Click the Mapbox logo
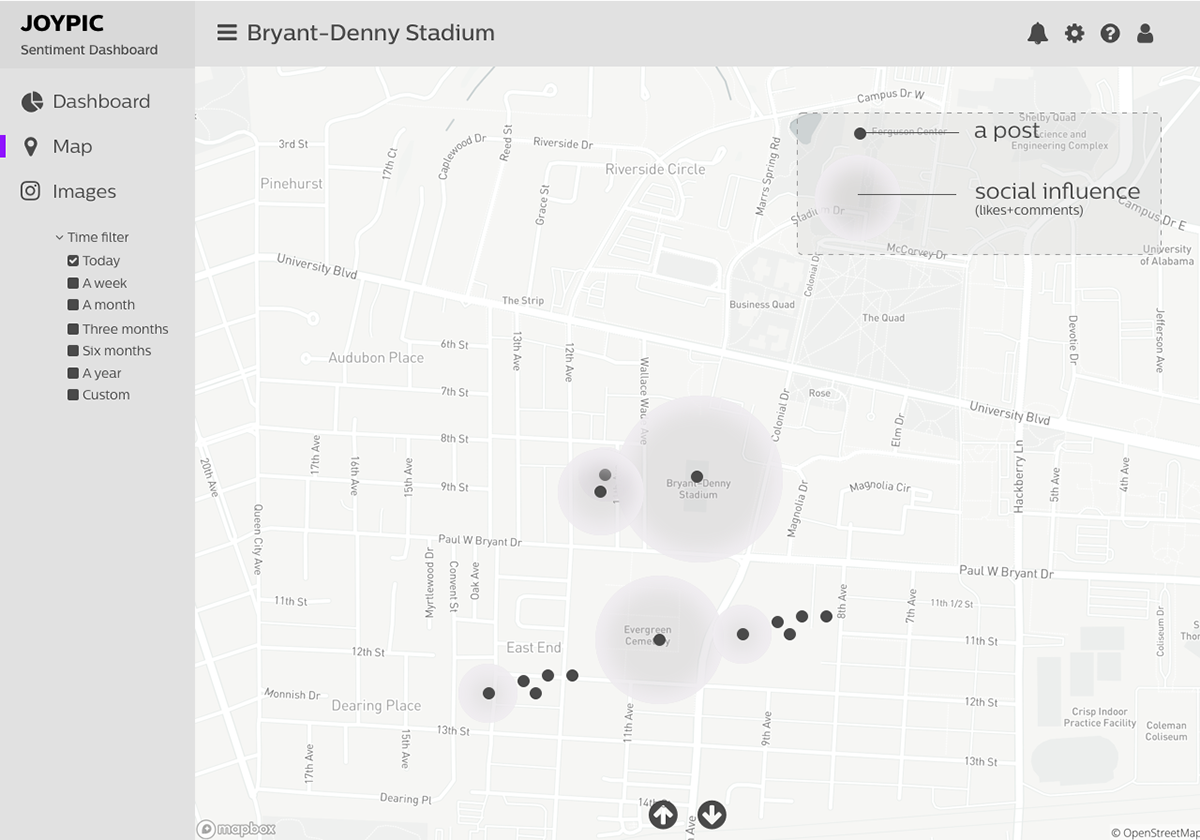The width and height of the screenshot is (1200, 840). tap(236, 828)
